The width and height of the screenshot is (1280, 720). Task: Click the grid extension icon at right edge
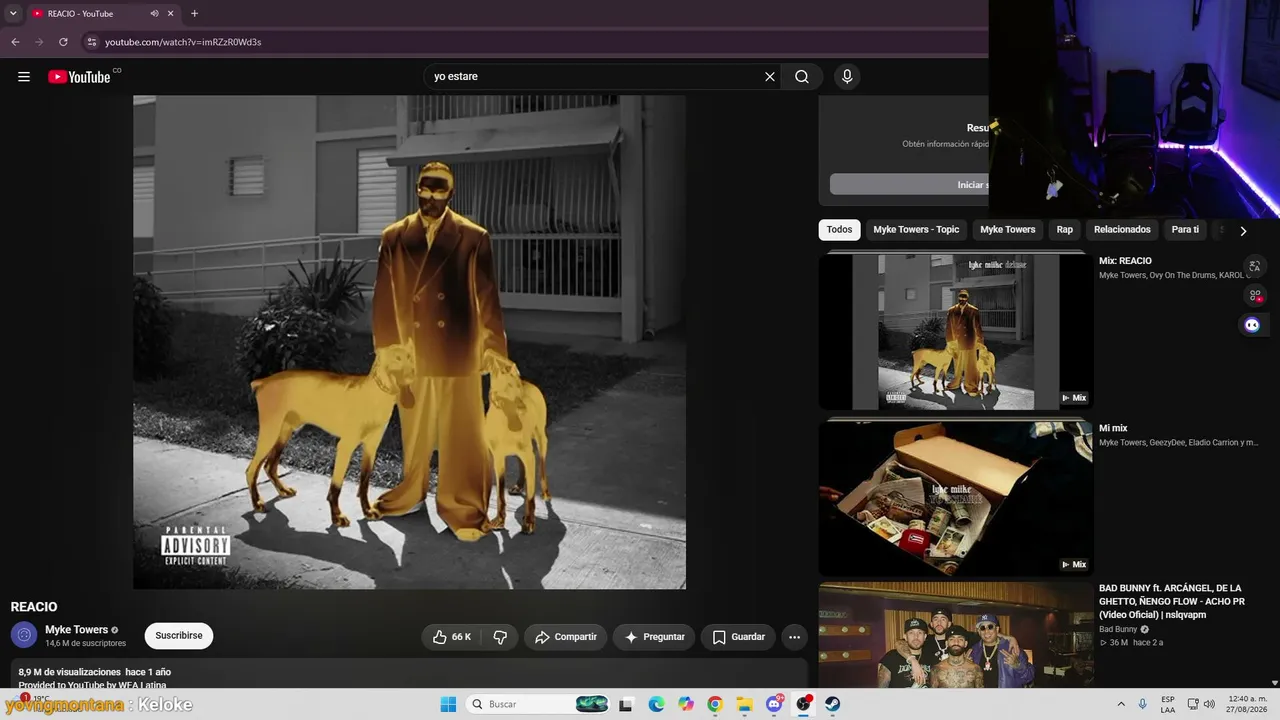(1254, 295)
